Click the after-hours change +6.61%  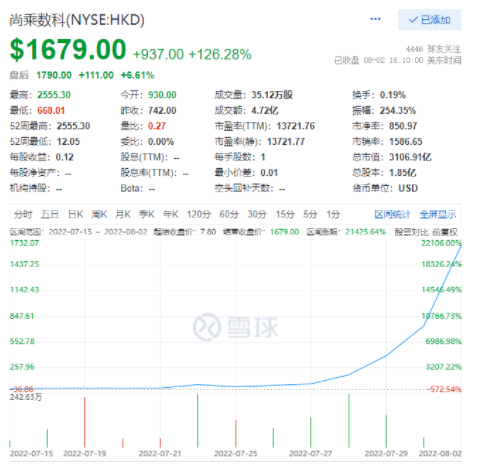point(137,75)
